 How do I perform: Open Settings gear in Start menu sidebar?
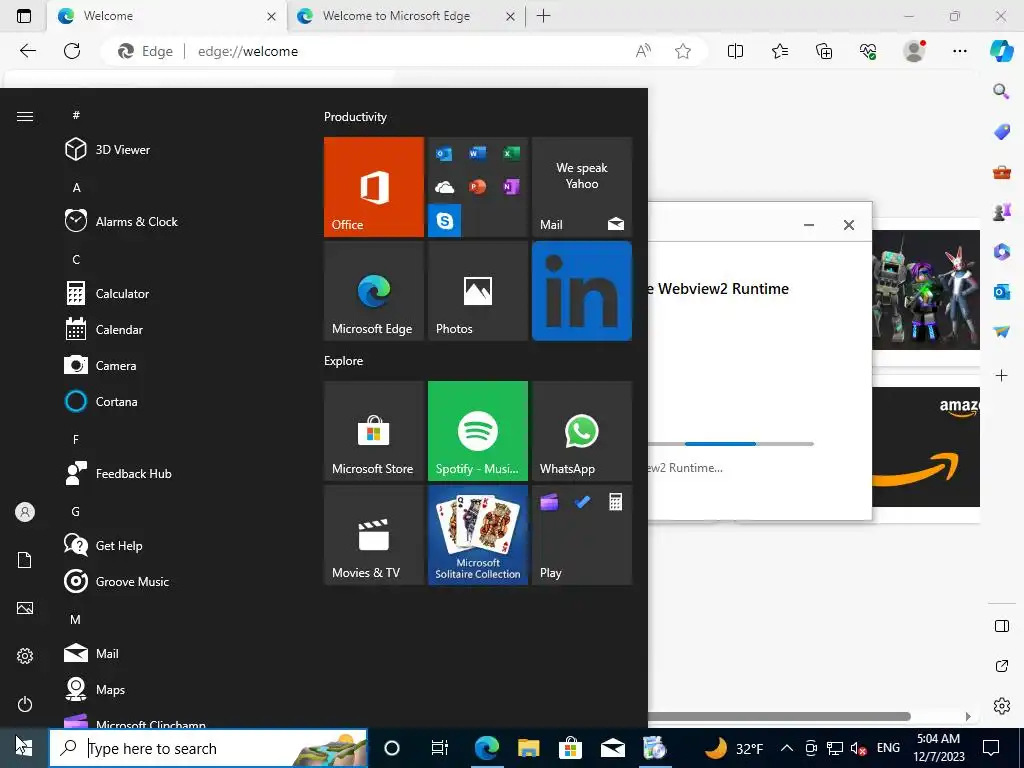(25, 656)
